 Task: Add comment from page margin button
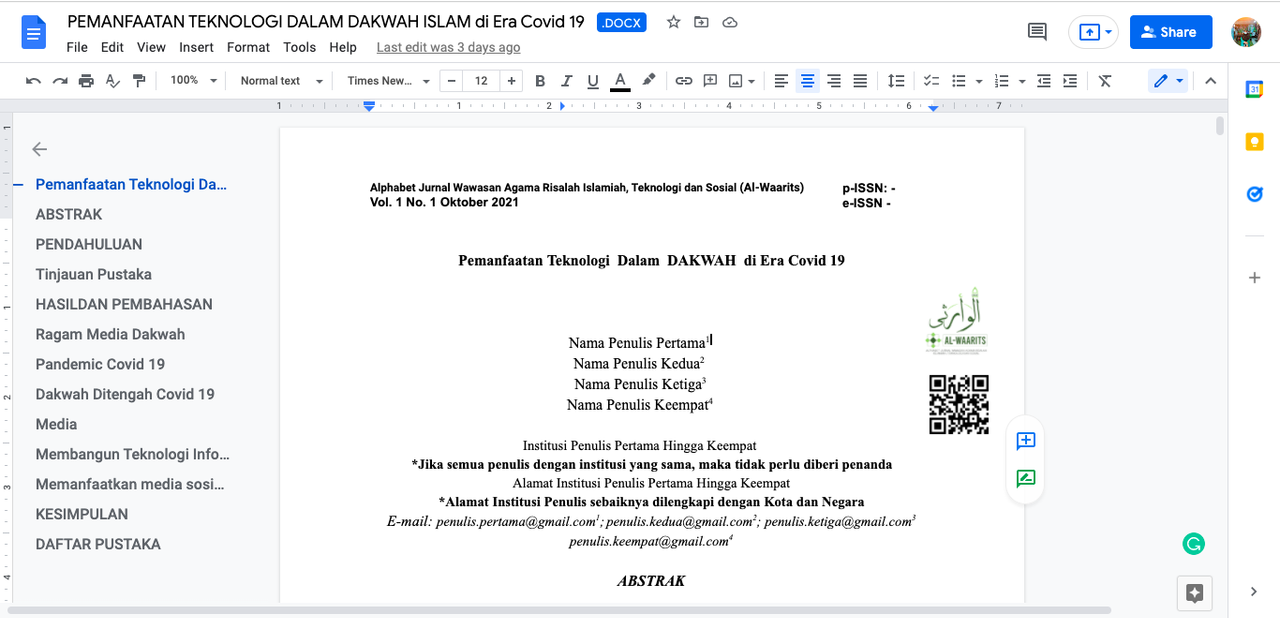coord(1025,441)
